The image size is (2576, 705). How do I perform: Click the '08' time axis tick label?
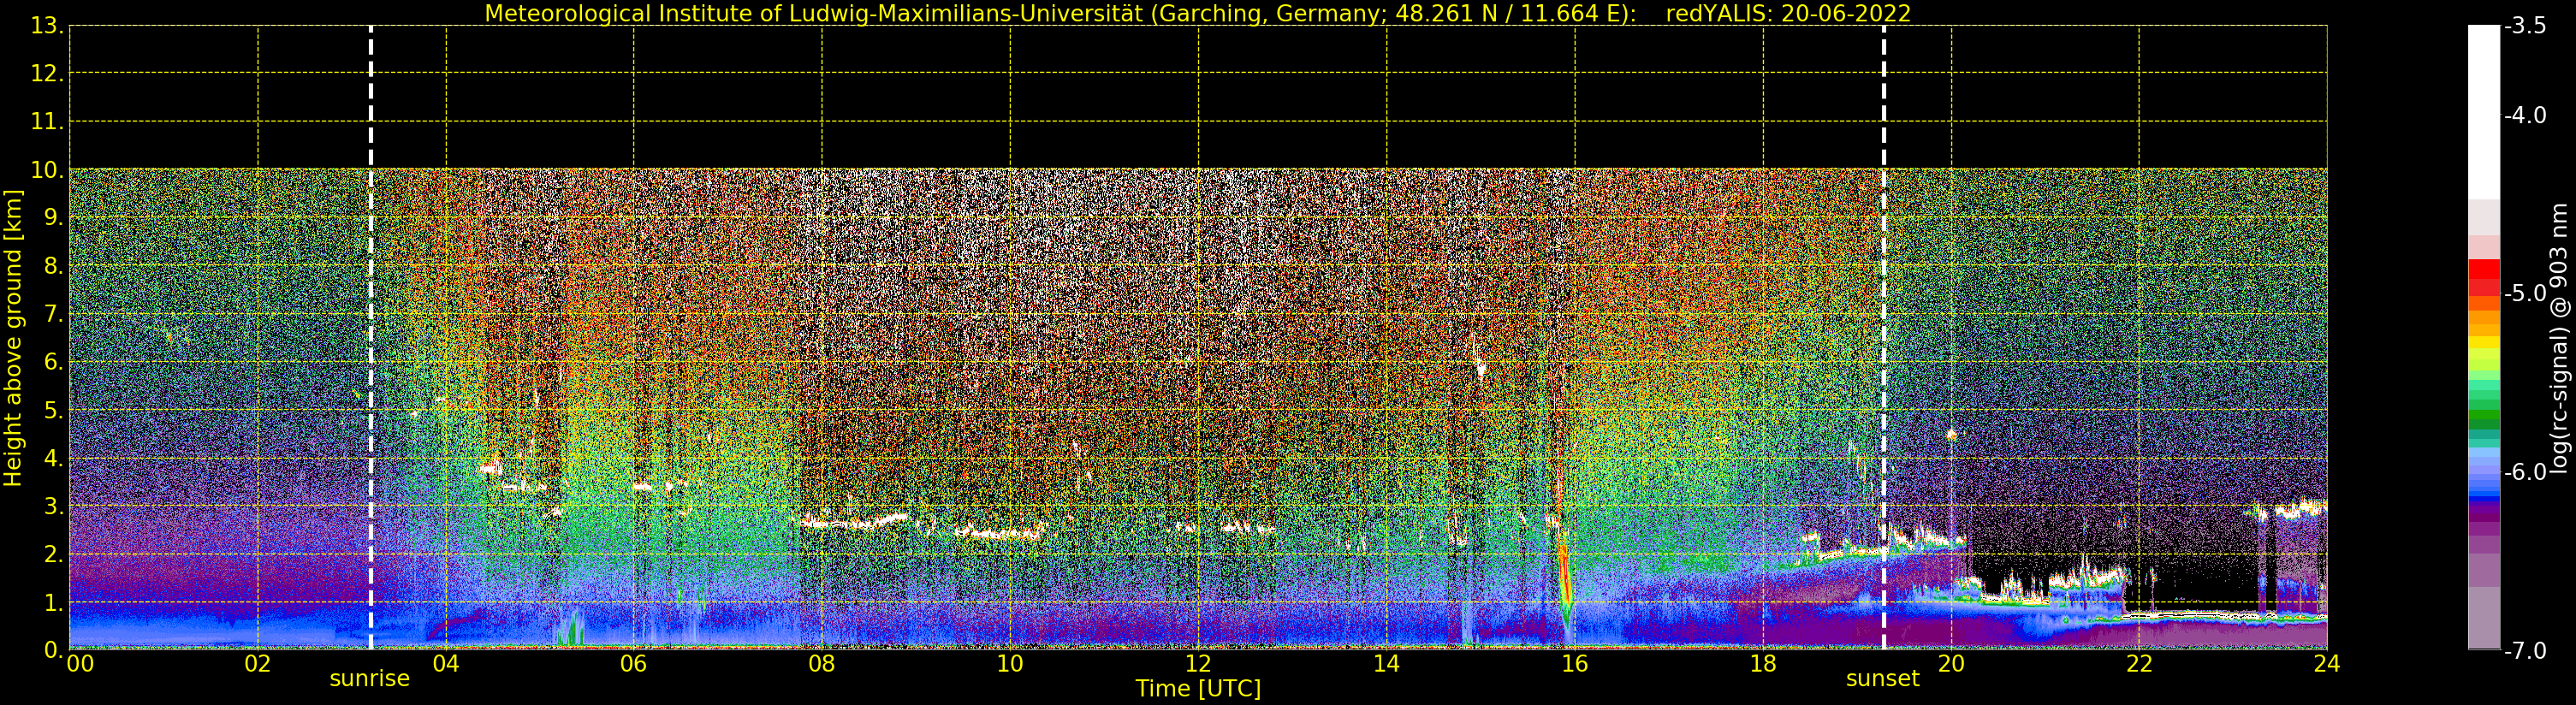click(x=822, y=664)
